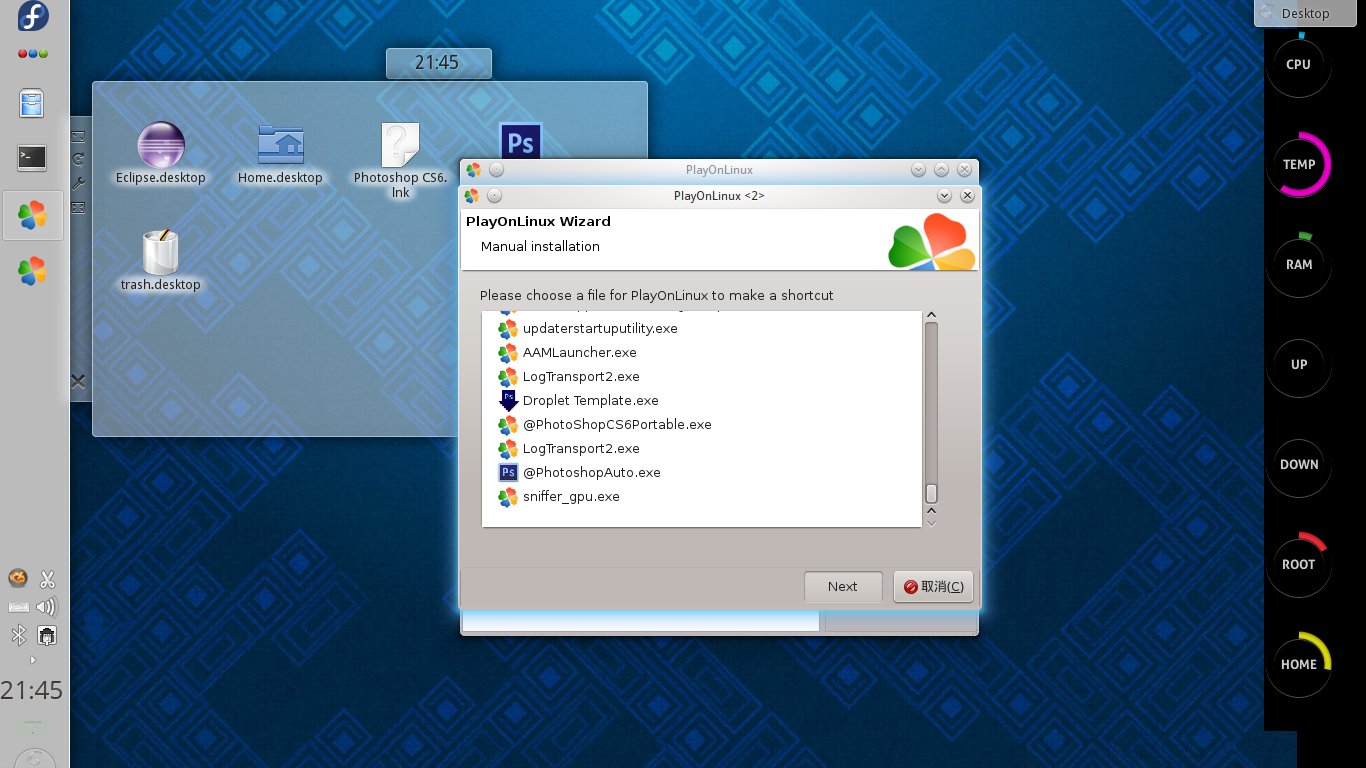1366x768 pixels.
Task: Click the HOME disk usage gauge
Action: point(1299,664)
